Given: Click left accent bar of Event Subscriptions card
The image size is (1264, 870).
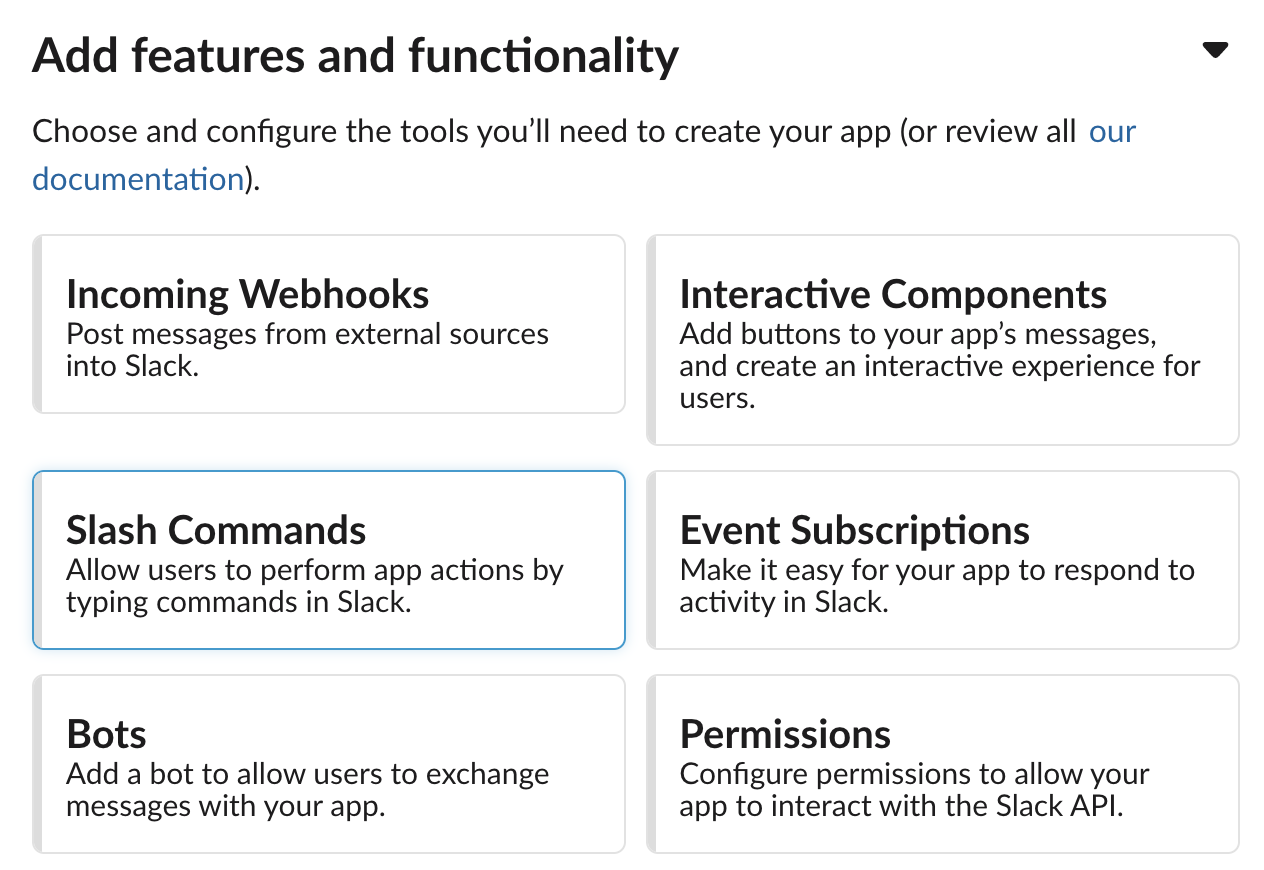Looking at the screenshot, I should [x=652, y=559].
